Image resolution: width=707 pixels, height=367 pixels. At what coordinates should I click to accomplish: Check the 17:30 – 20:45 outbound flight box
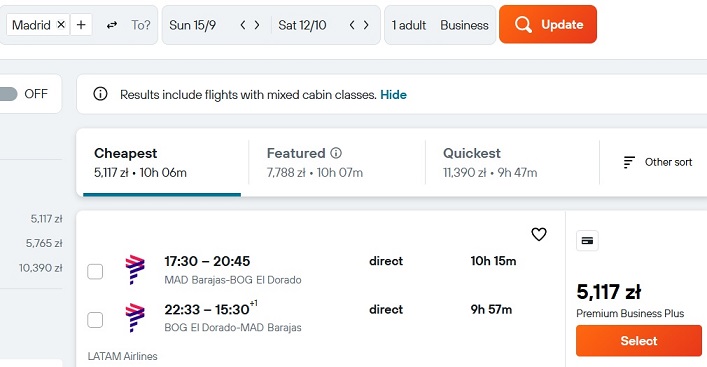pyautogui.click(x=95, y=271)
